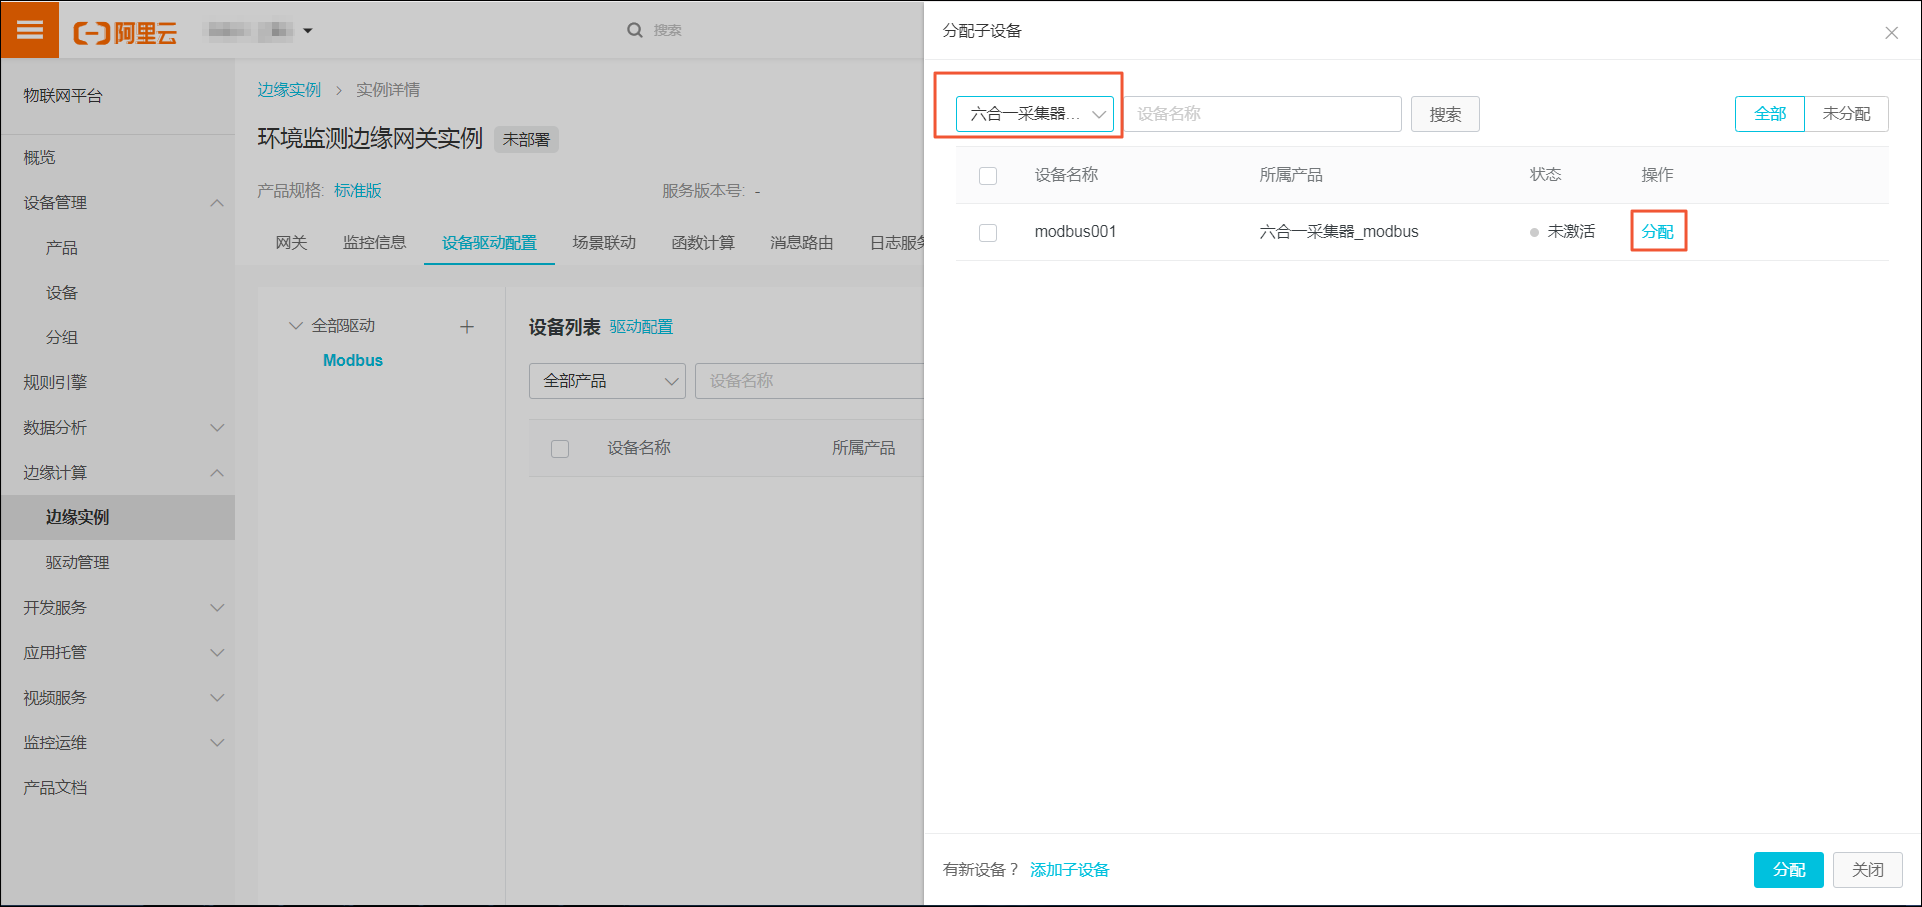
Task: Open 概览 in the sidebar
Action: point(40,158)
